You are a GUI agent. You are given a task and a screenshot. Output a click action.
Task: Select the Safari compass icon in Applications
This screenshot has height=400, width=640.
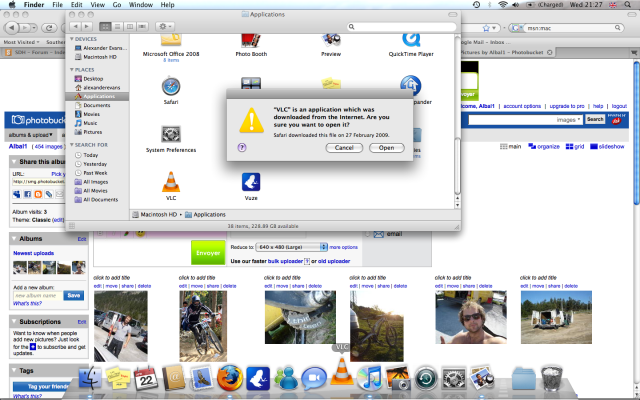[x=171, y=87]
